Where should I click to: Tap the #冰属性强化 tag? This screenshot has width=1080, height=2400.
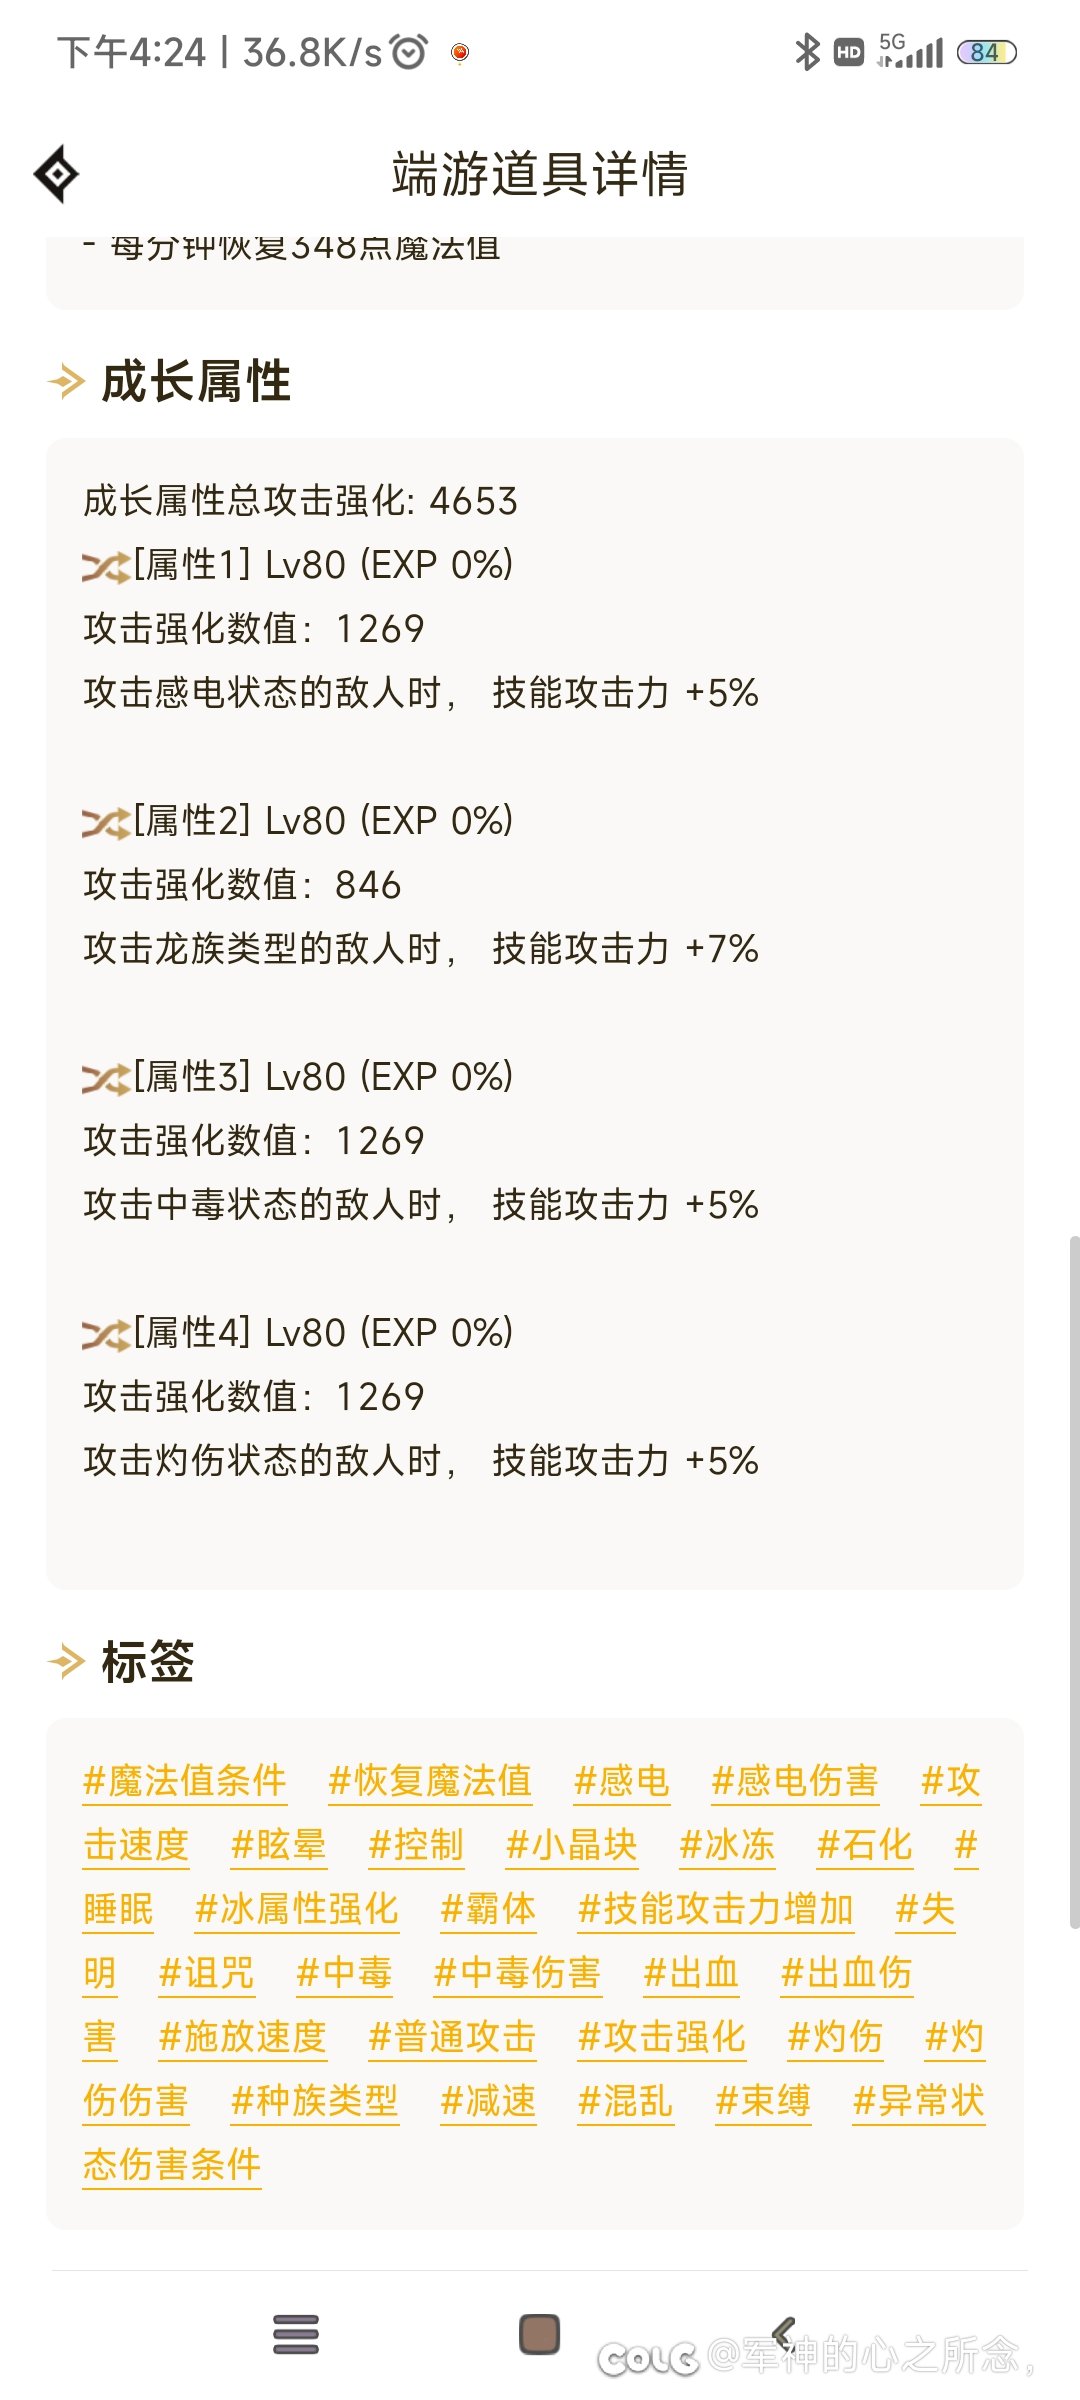pyautogui.click(x=297, y=1909)
